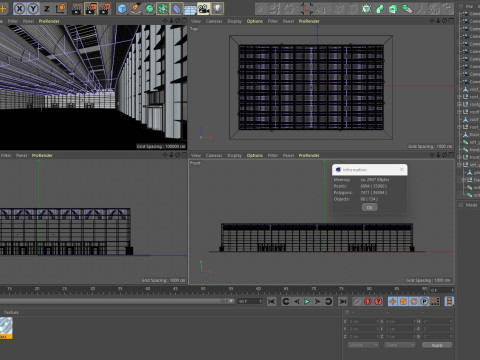Click the green link-shaped toolbar icon
The height and width of the screenshot is (360, 480).
[380, 9]
